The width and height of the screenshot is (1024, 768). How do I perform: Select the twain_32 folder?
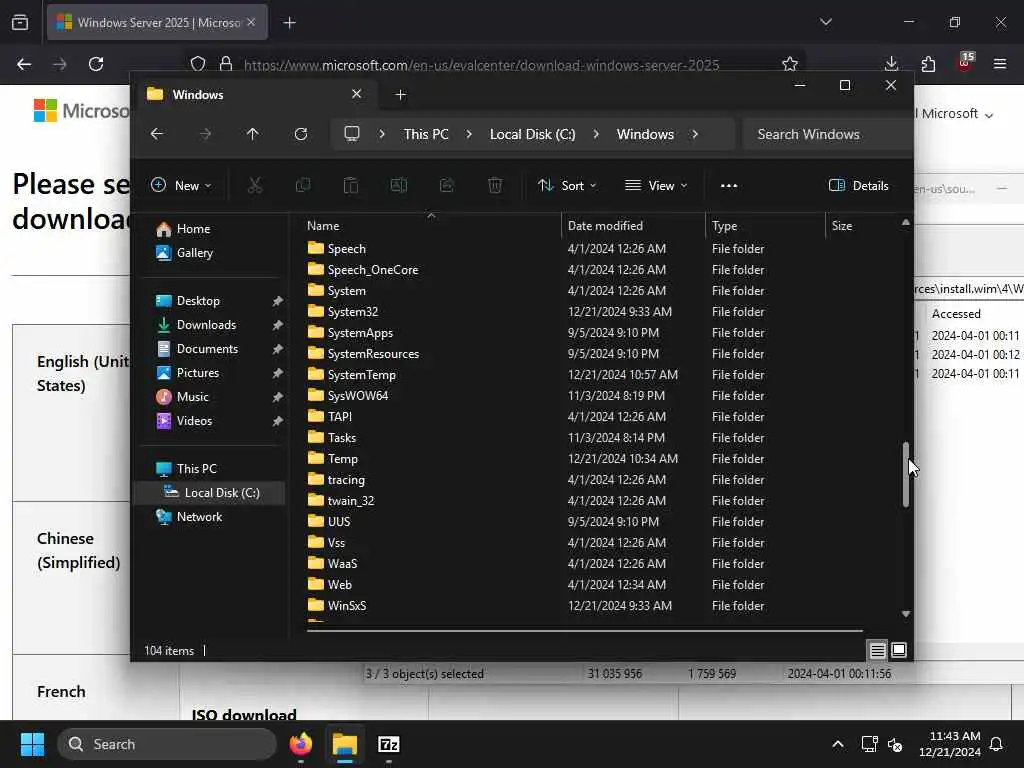pos(351,500)
